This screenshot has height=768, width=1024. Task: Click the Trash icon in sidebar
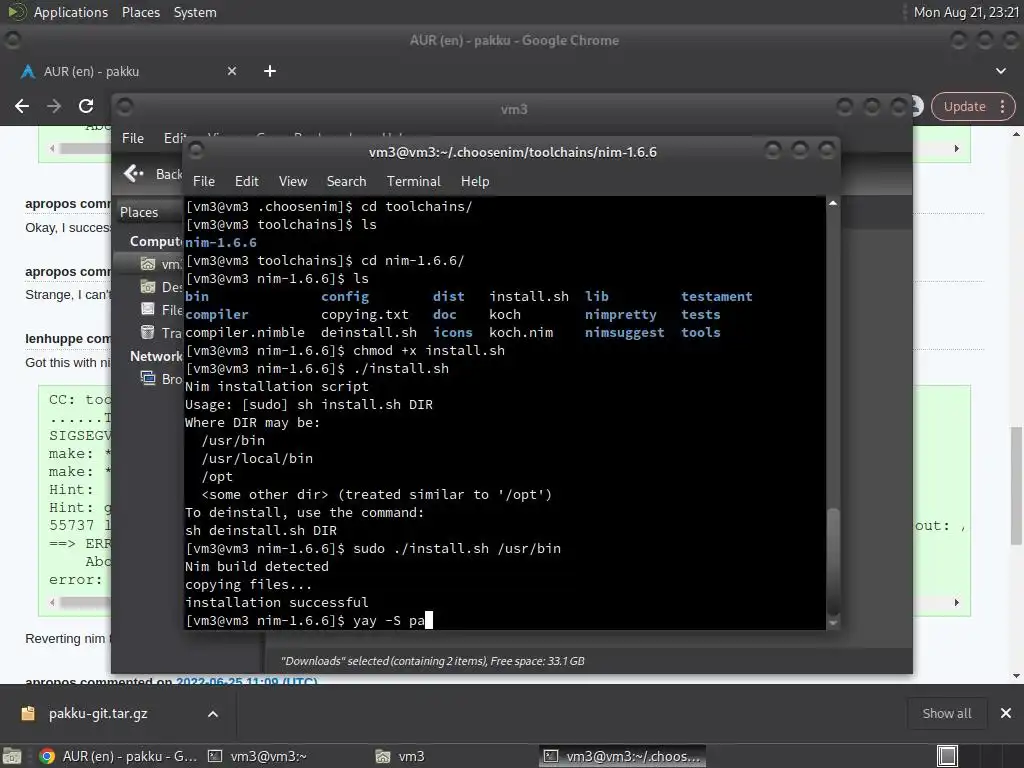148,332
